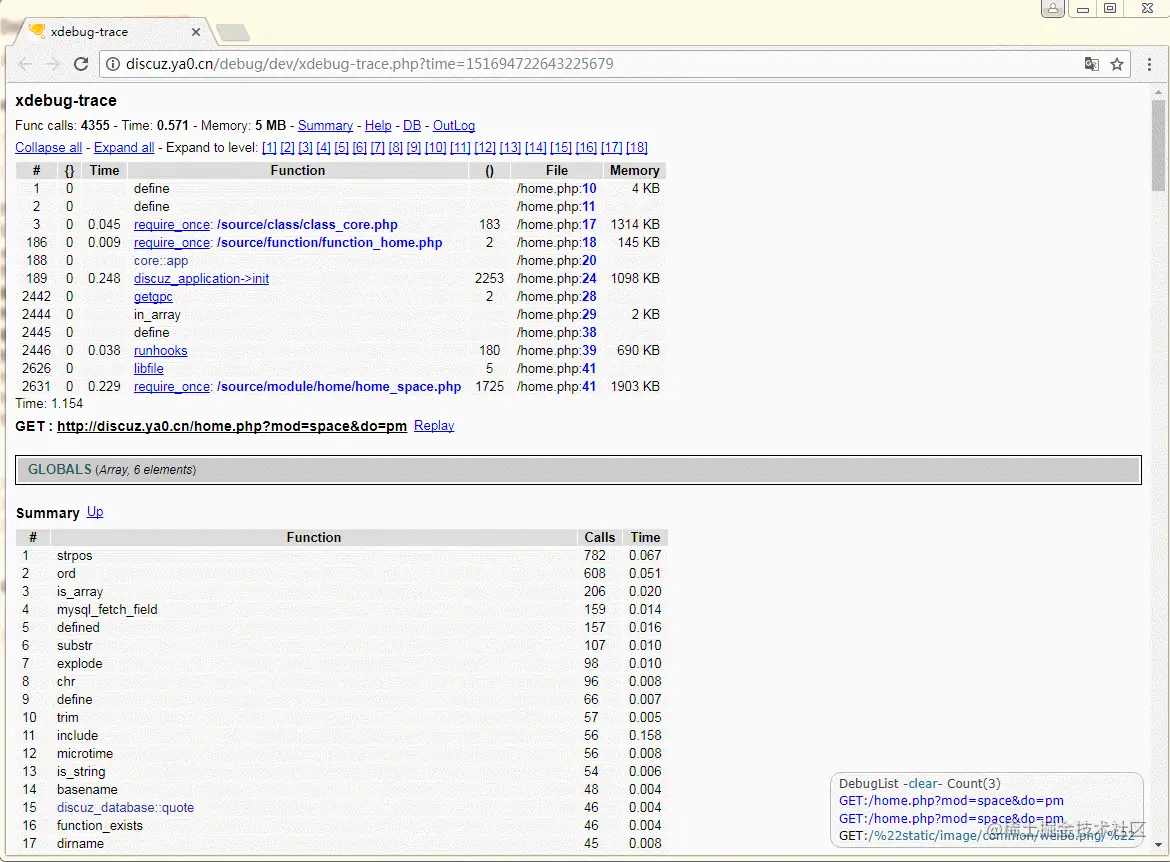Open the discuz_database::quote summary entry
This screenshot has height=862, width=1170.
point(125,808)
